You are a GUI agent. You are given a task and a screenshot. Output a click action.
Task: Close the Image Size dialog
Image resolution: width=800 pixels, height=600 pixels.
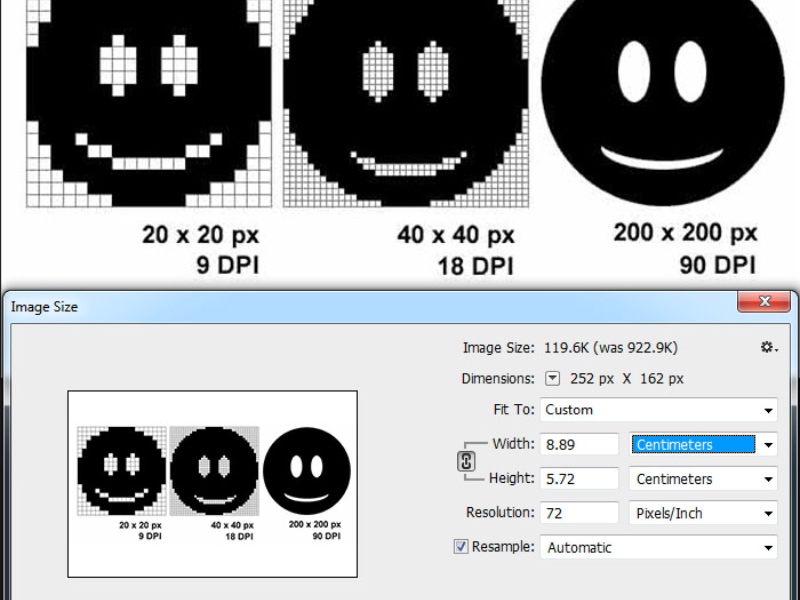tap(765, 302)
